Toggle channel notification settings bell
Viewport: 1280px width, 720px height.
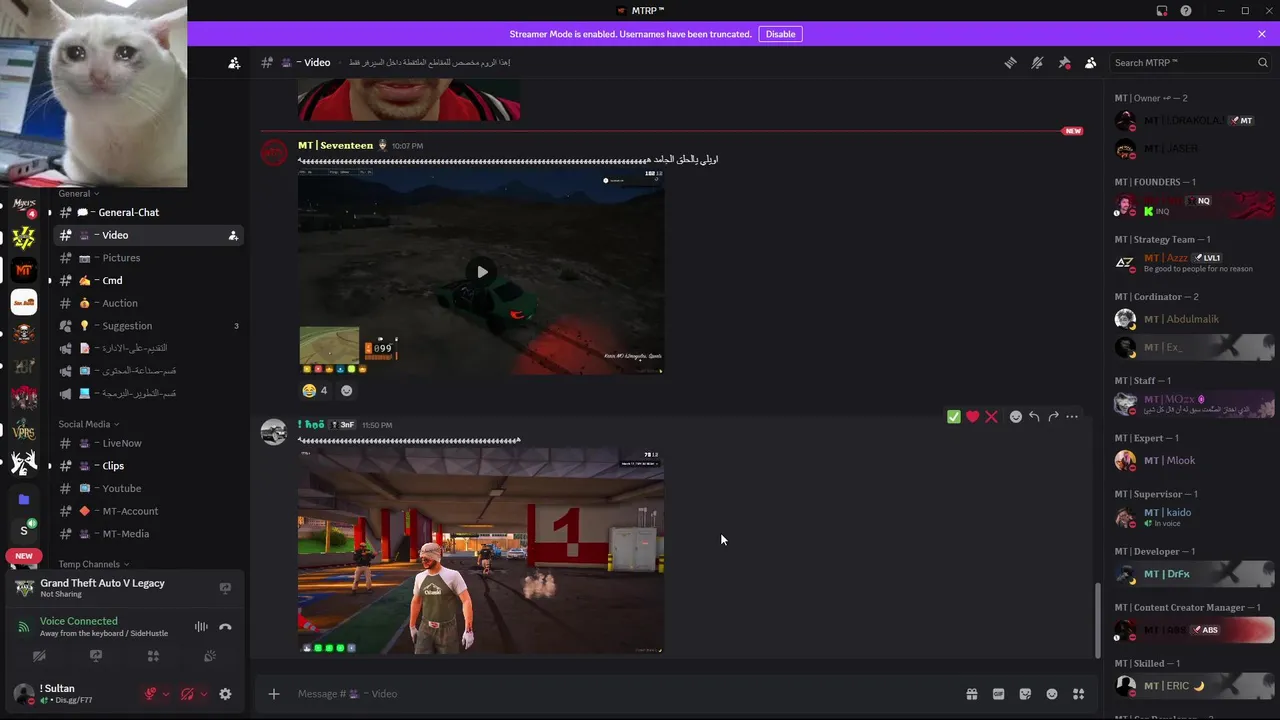1037,62
